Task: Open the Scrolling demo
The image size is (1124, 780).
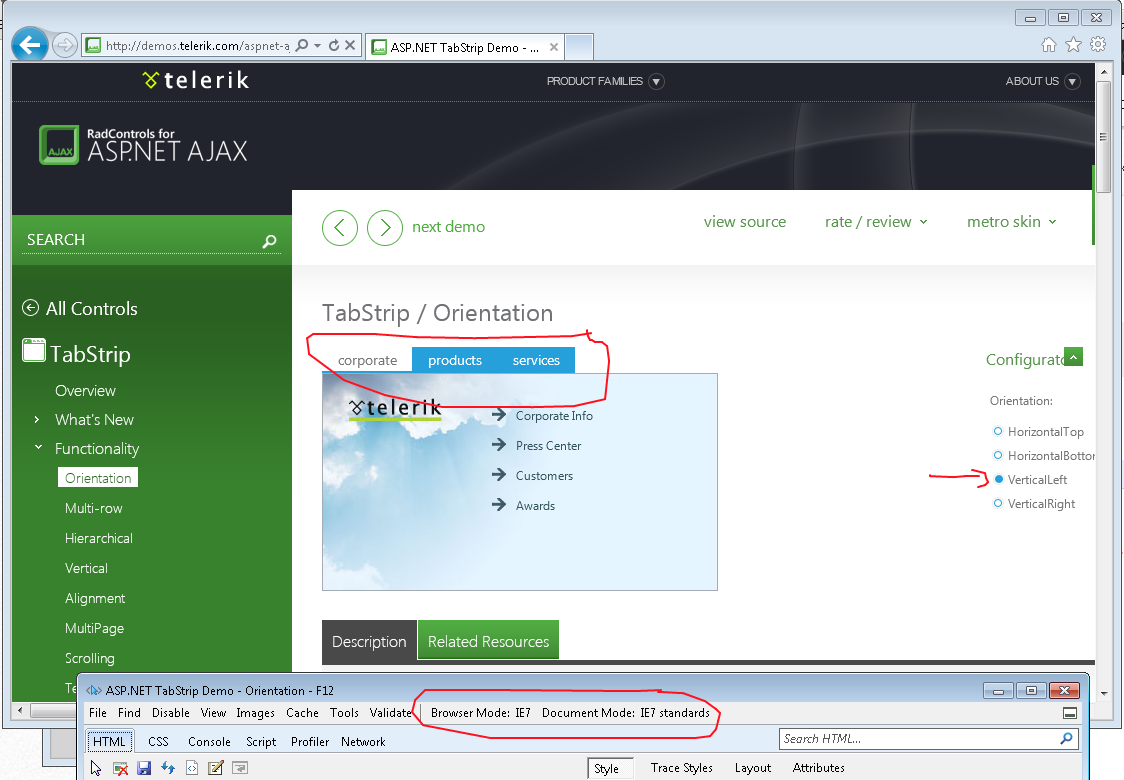Action: (90, 658)
